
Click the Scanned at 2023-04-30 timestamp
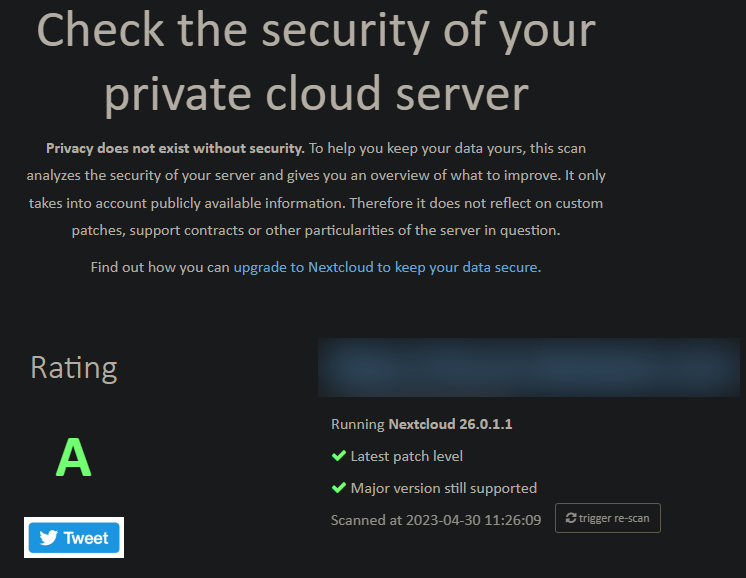point(436,520)
